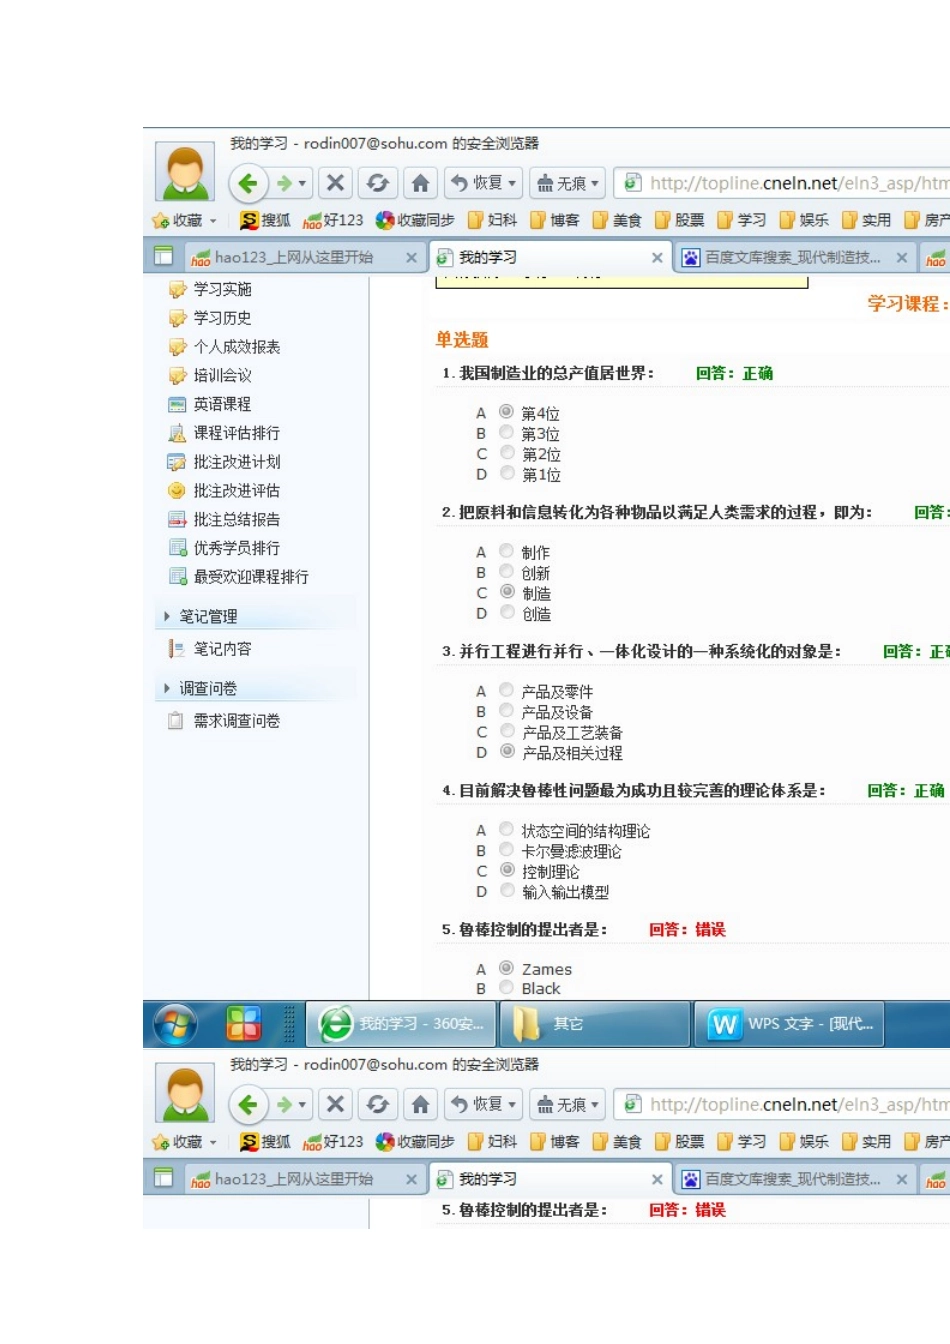
Task: Select option 制作 for question 2
Action: click(507, 551)
